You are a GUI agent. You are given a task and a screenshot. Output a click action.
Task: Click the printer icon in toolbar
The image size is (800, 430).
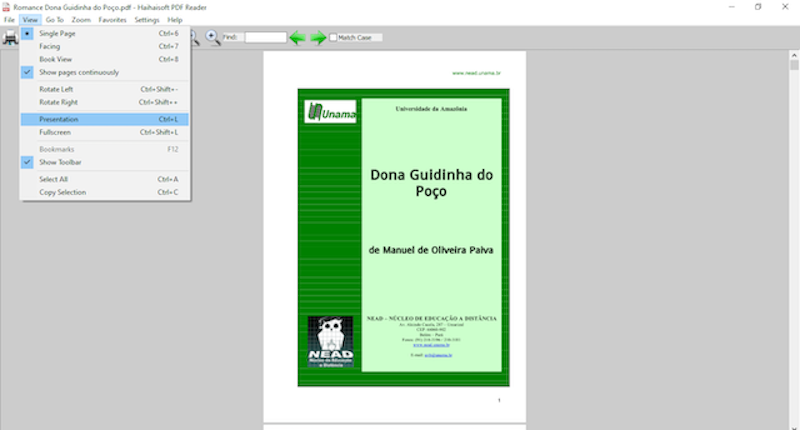(10, 38)
